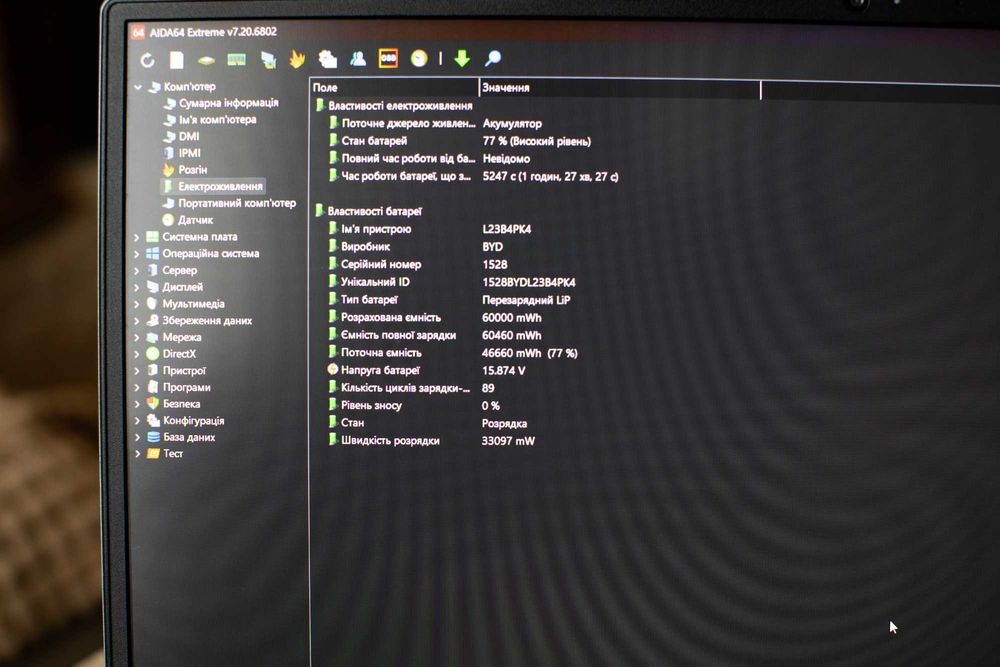The image size is (1000, 667).
Task: Click the 46660 mWh current capacity value
Action: tap(529, 353)
